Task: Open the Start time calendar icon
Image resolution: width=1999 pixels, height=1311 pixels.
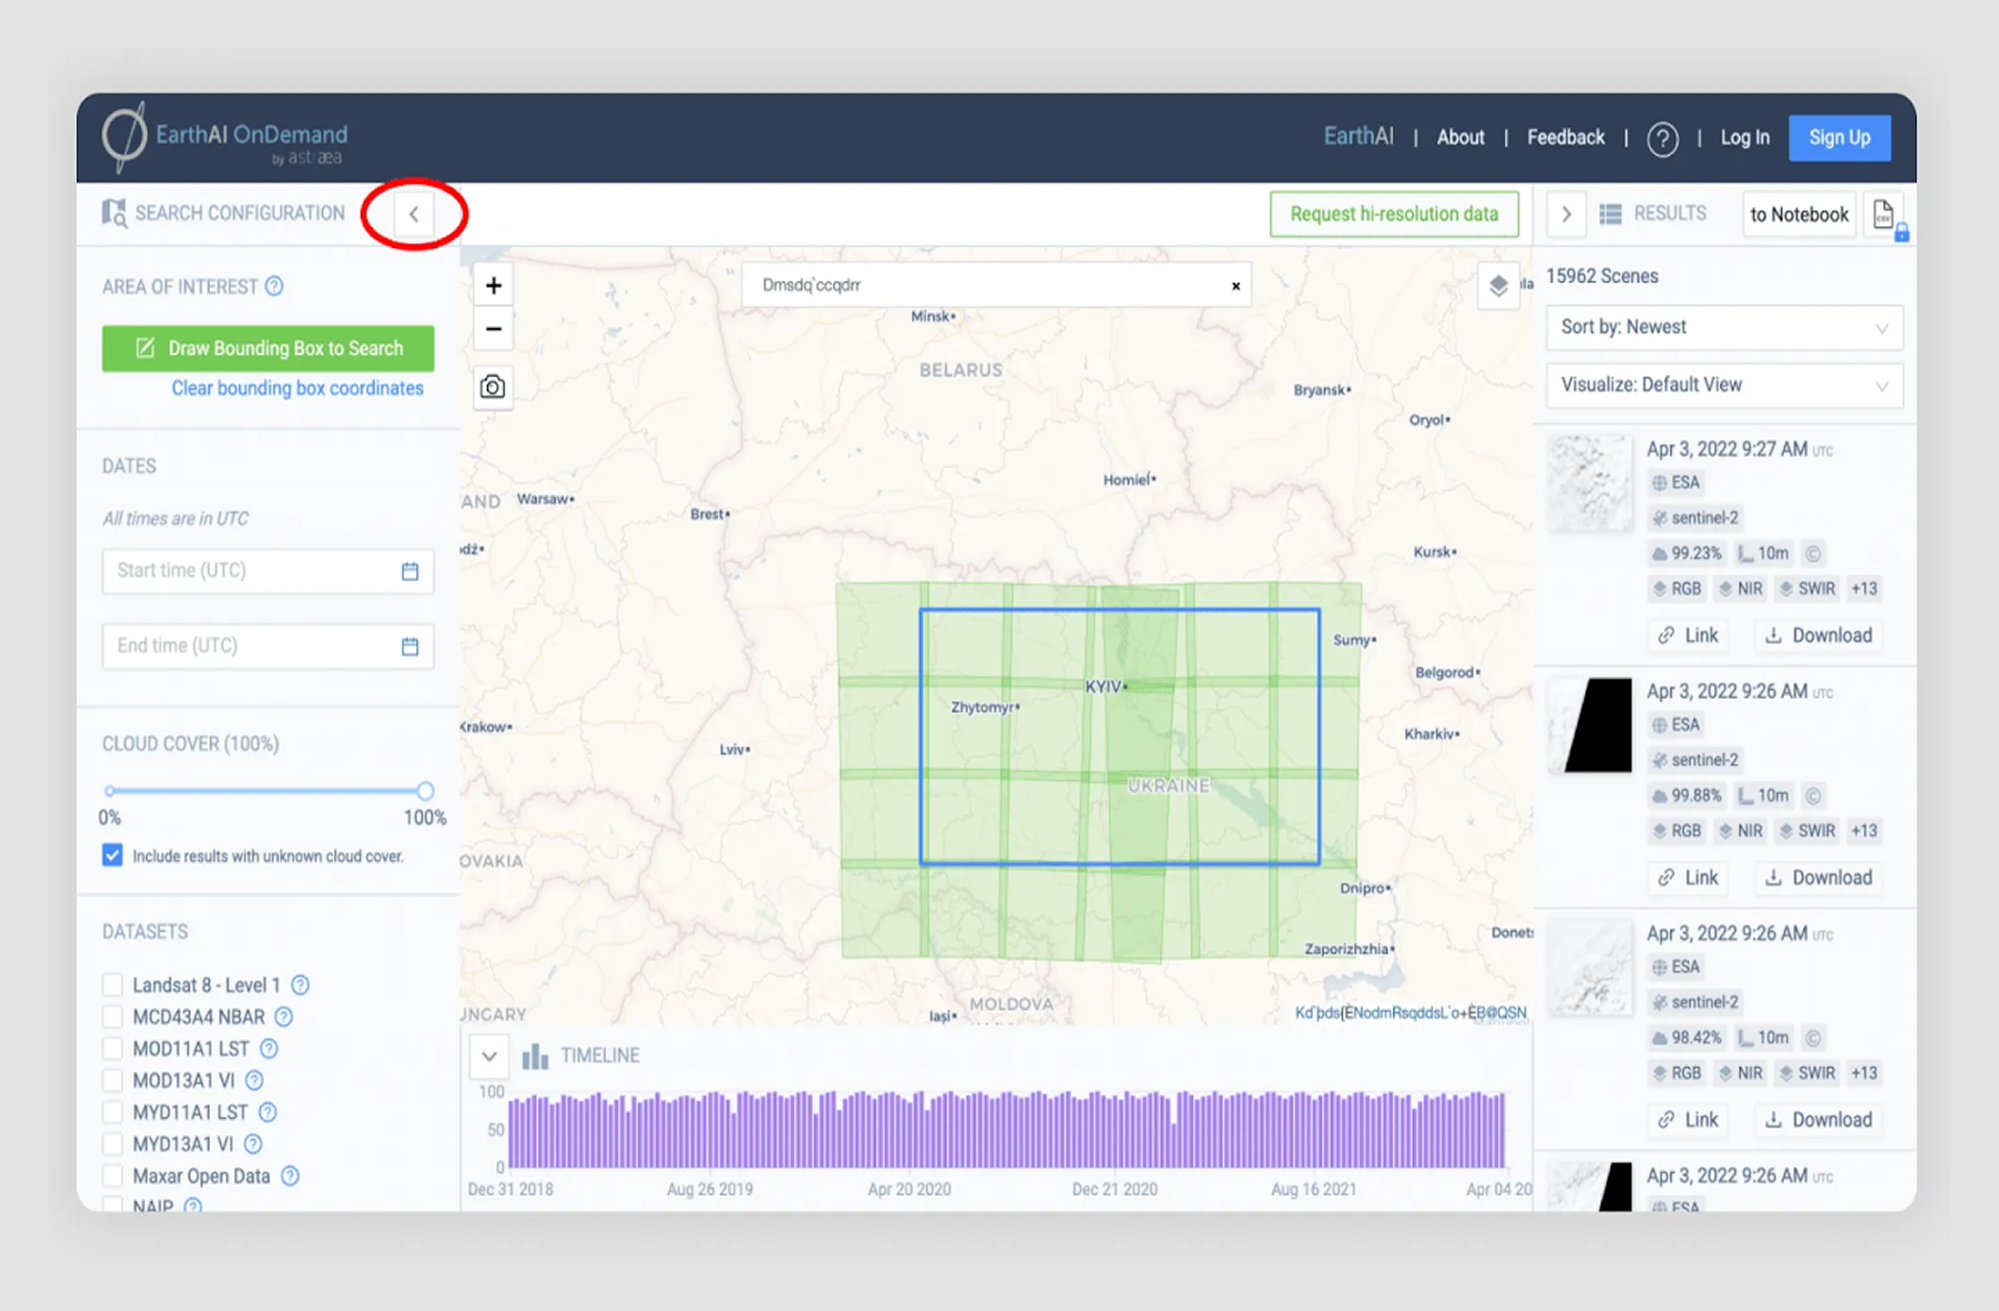Action: coord(410,571)
